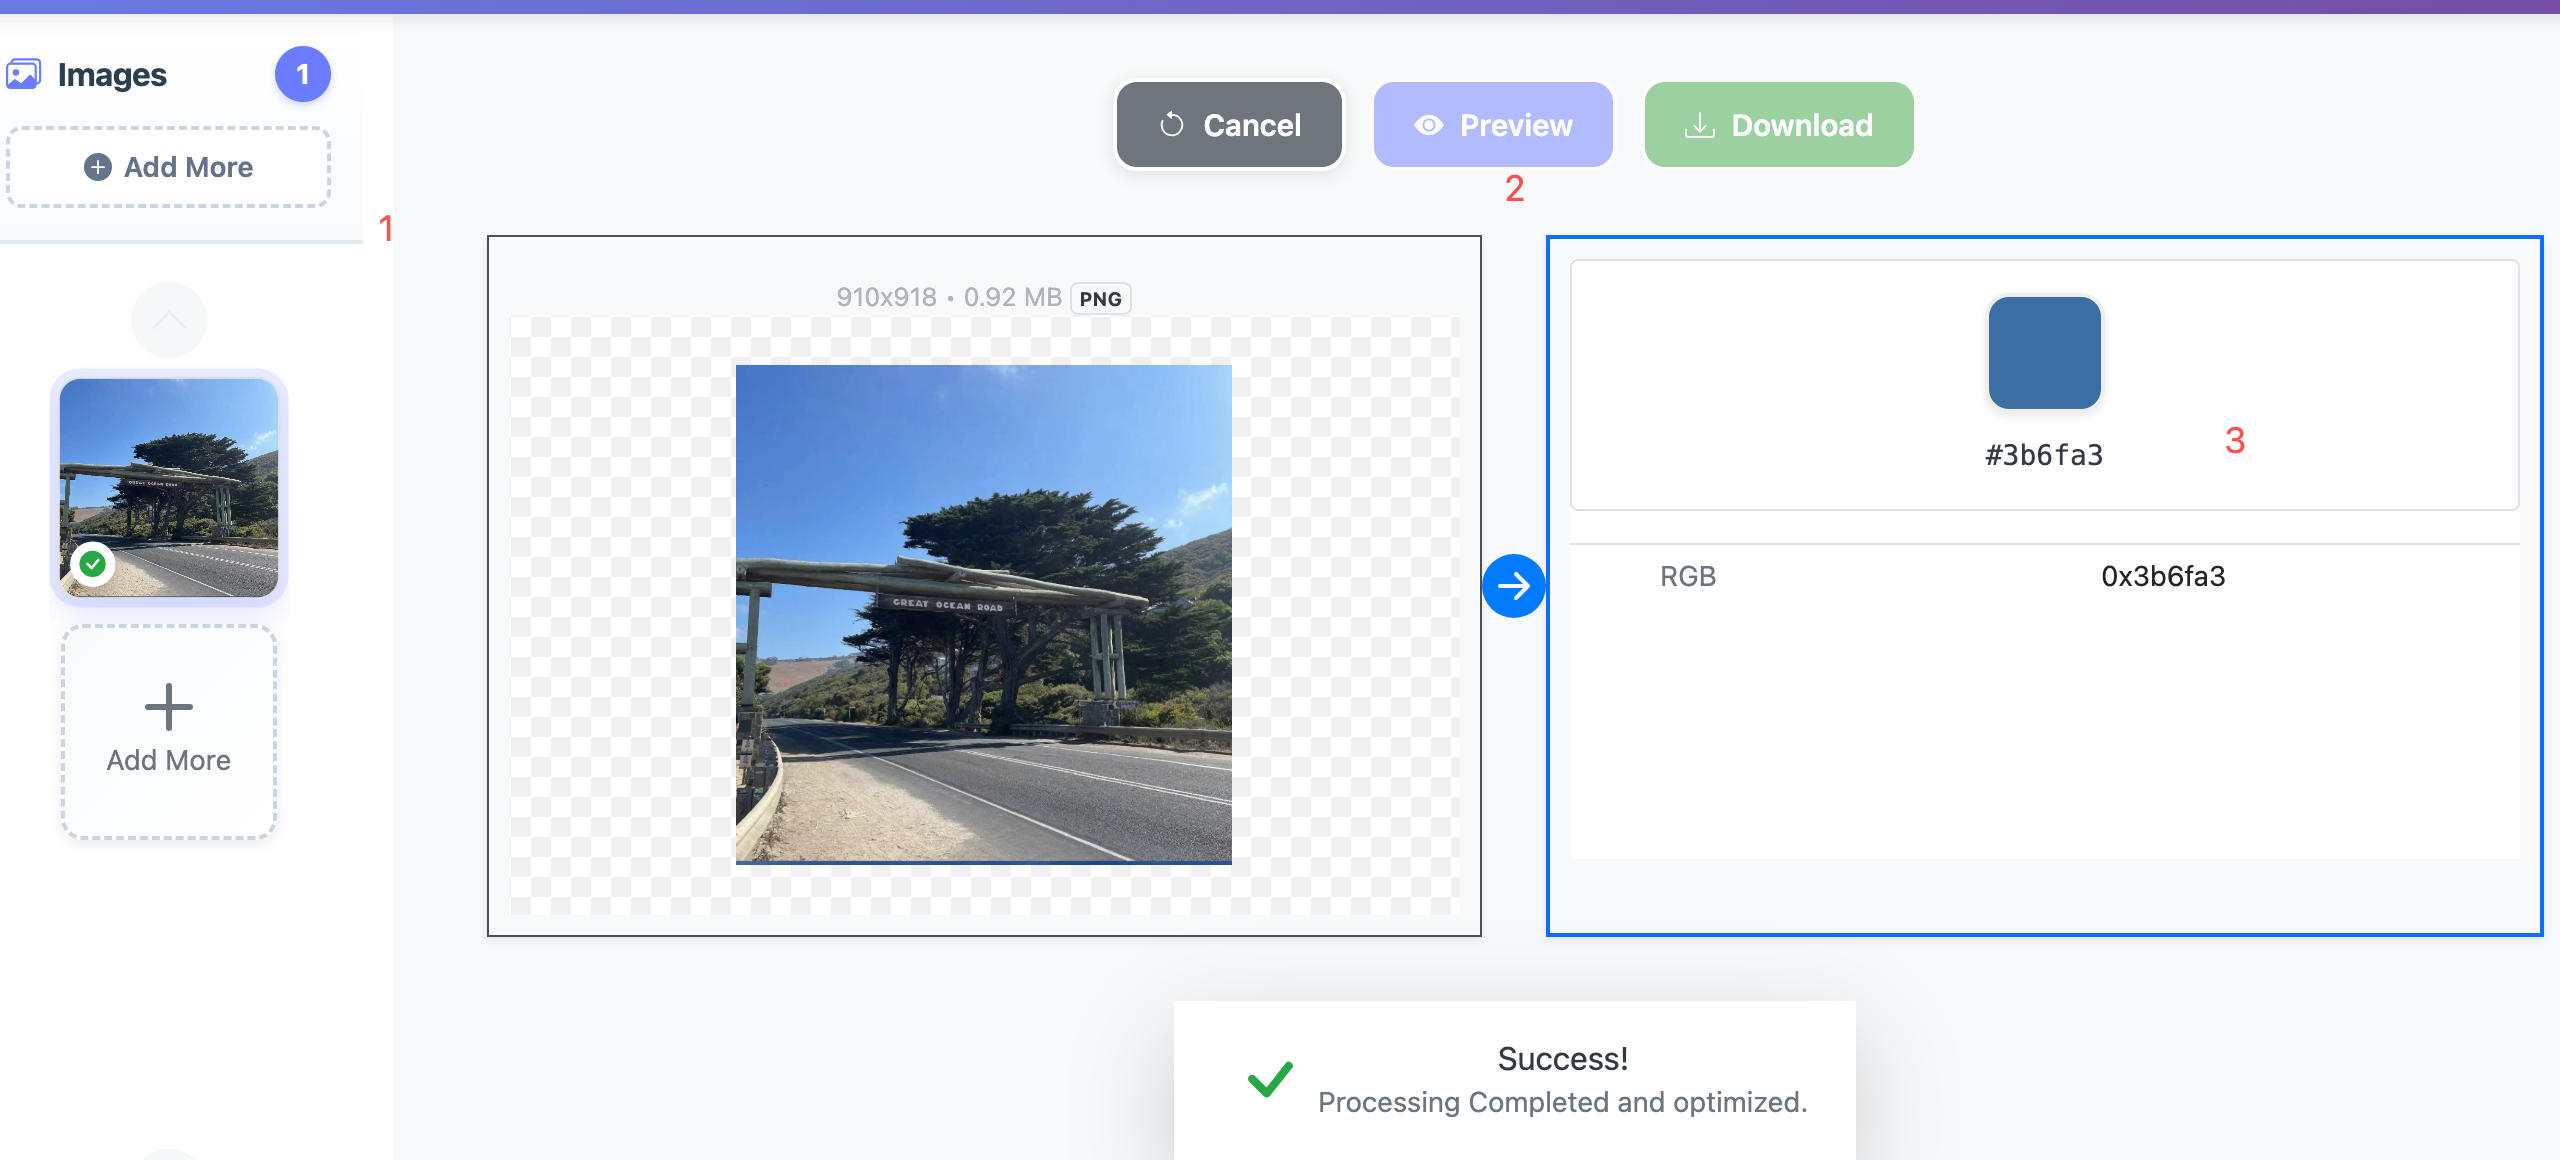
Task: Click the #3b6fa3 hex code text
Action: [2044, 455]
